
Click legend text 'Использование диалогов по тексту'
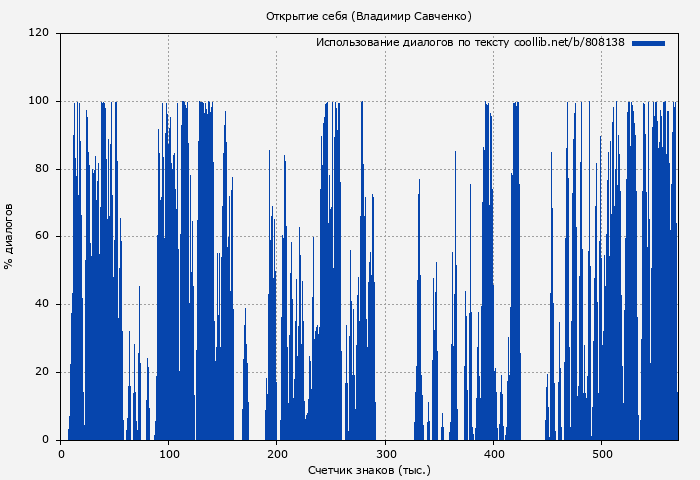click(413, 43)
